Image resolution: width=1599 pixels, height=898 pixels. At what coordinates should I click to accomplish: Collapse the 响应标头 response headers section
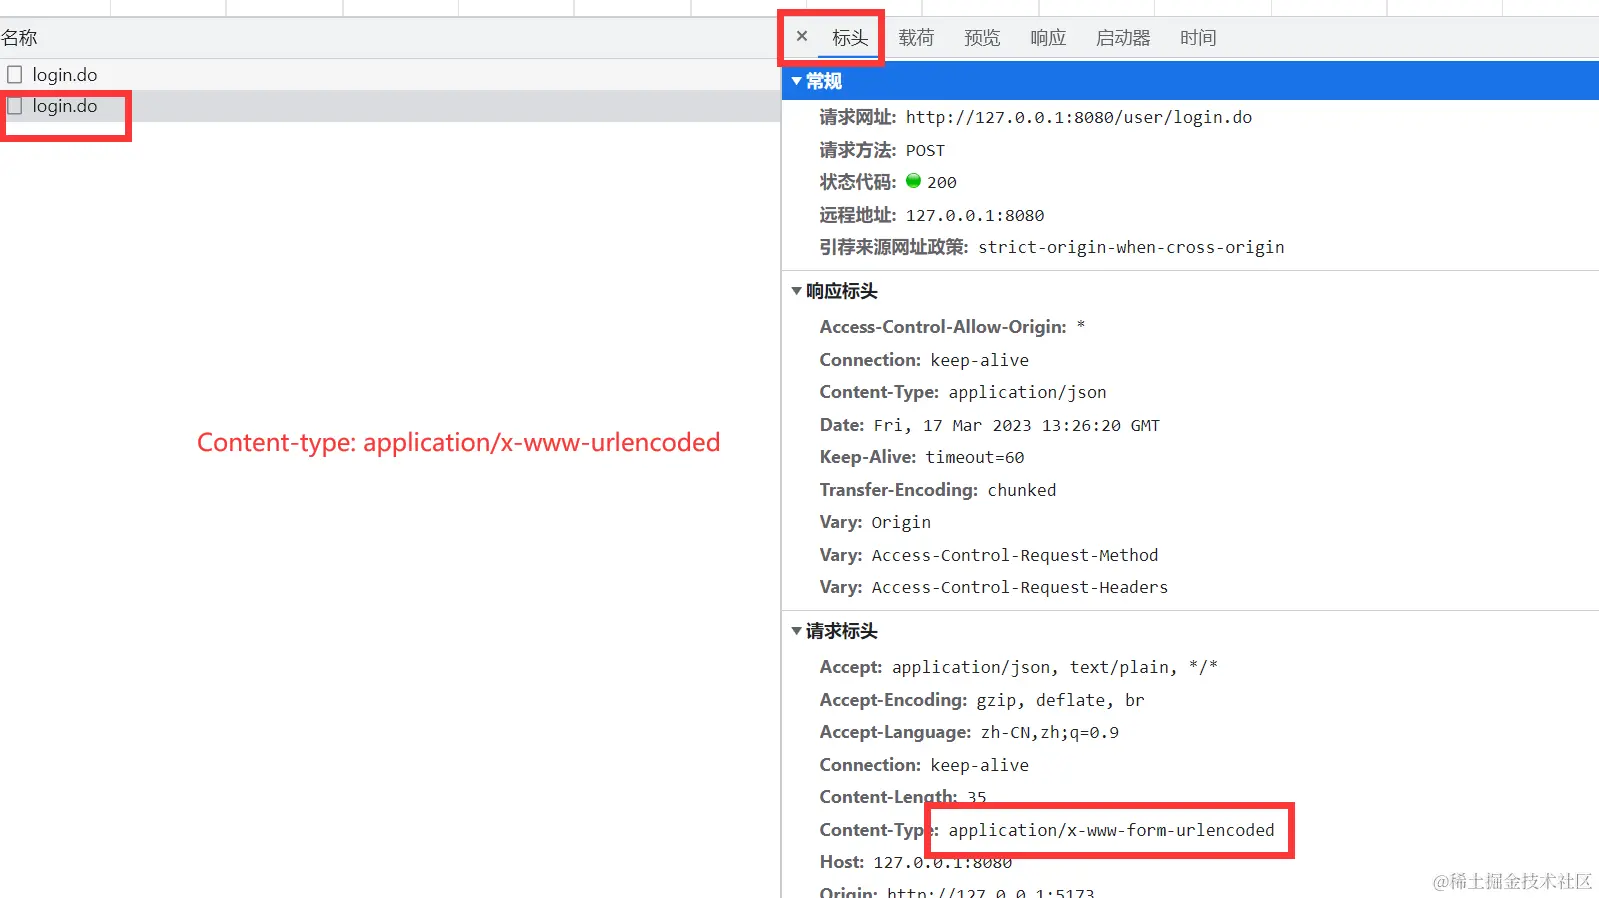(797, 291)
